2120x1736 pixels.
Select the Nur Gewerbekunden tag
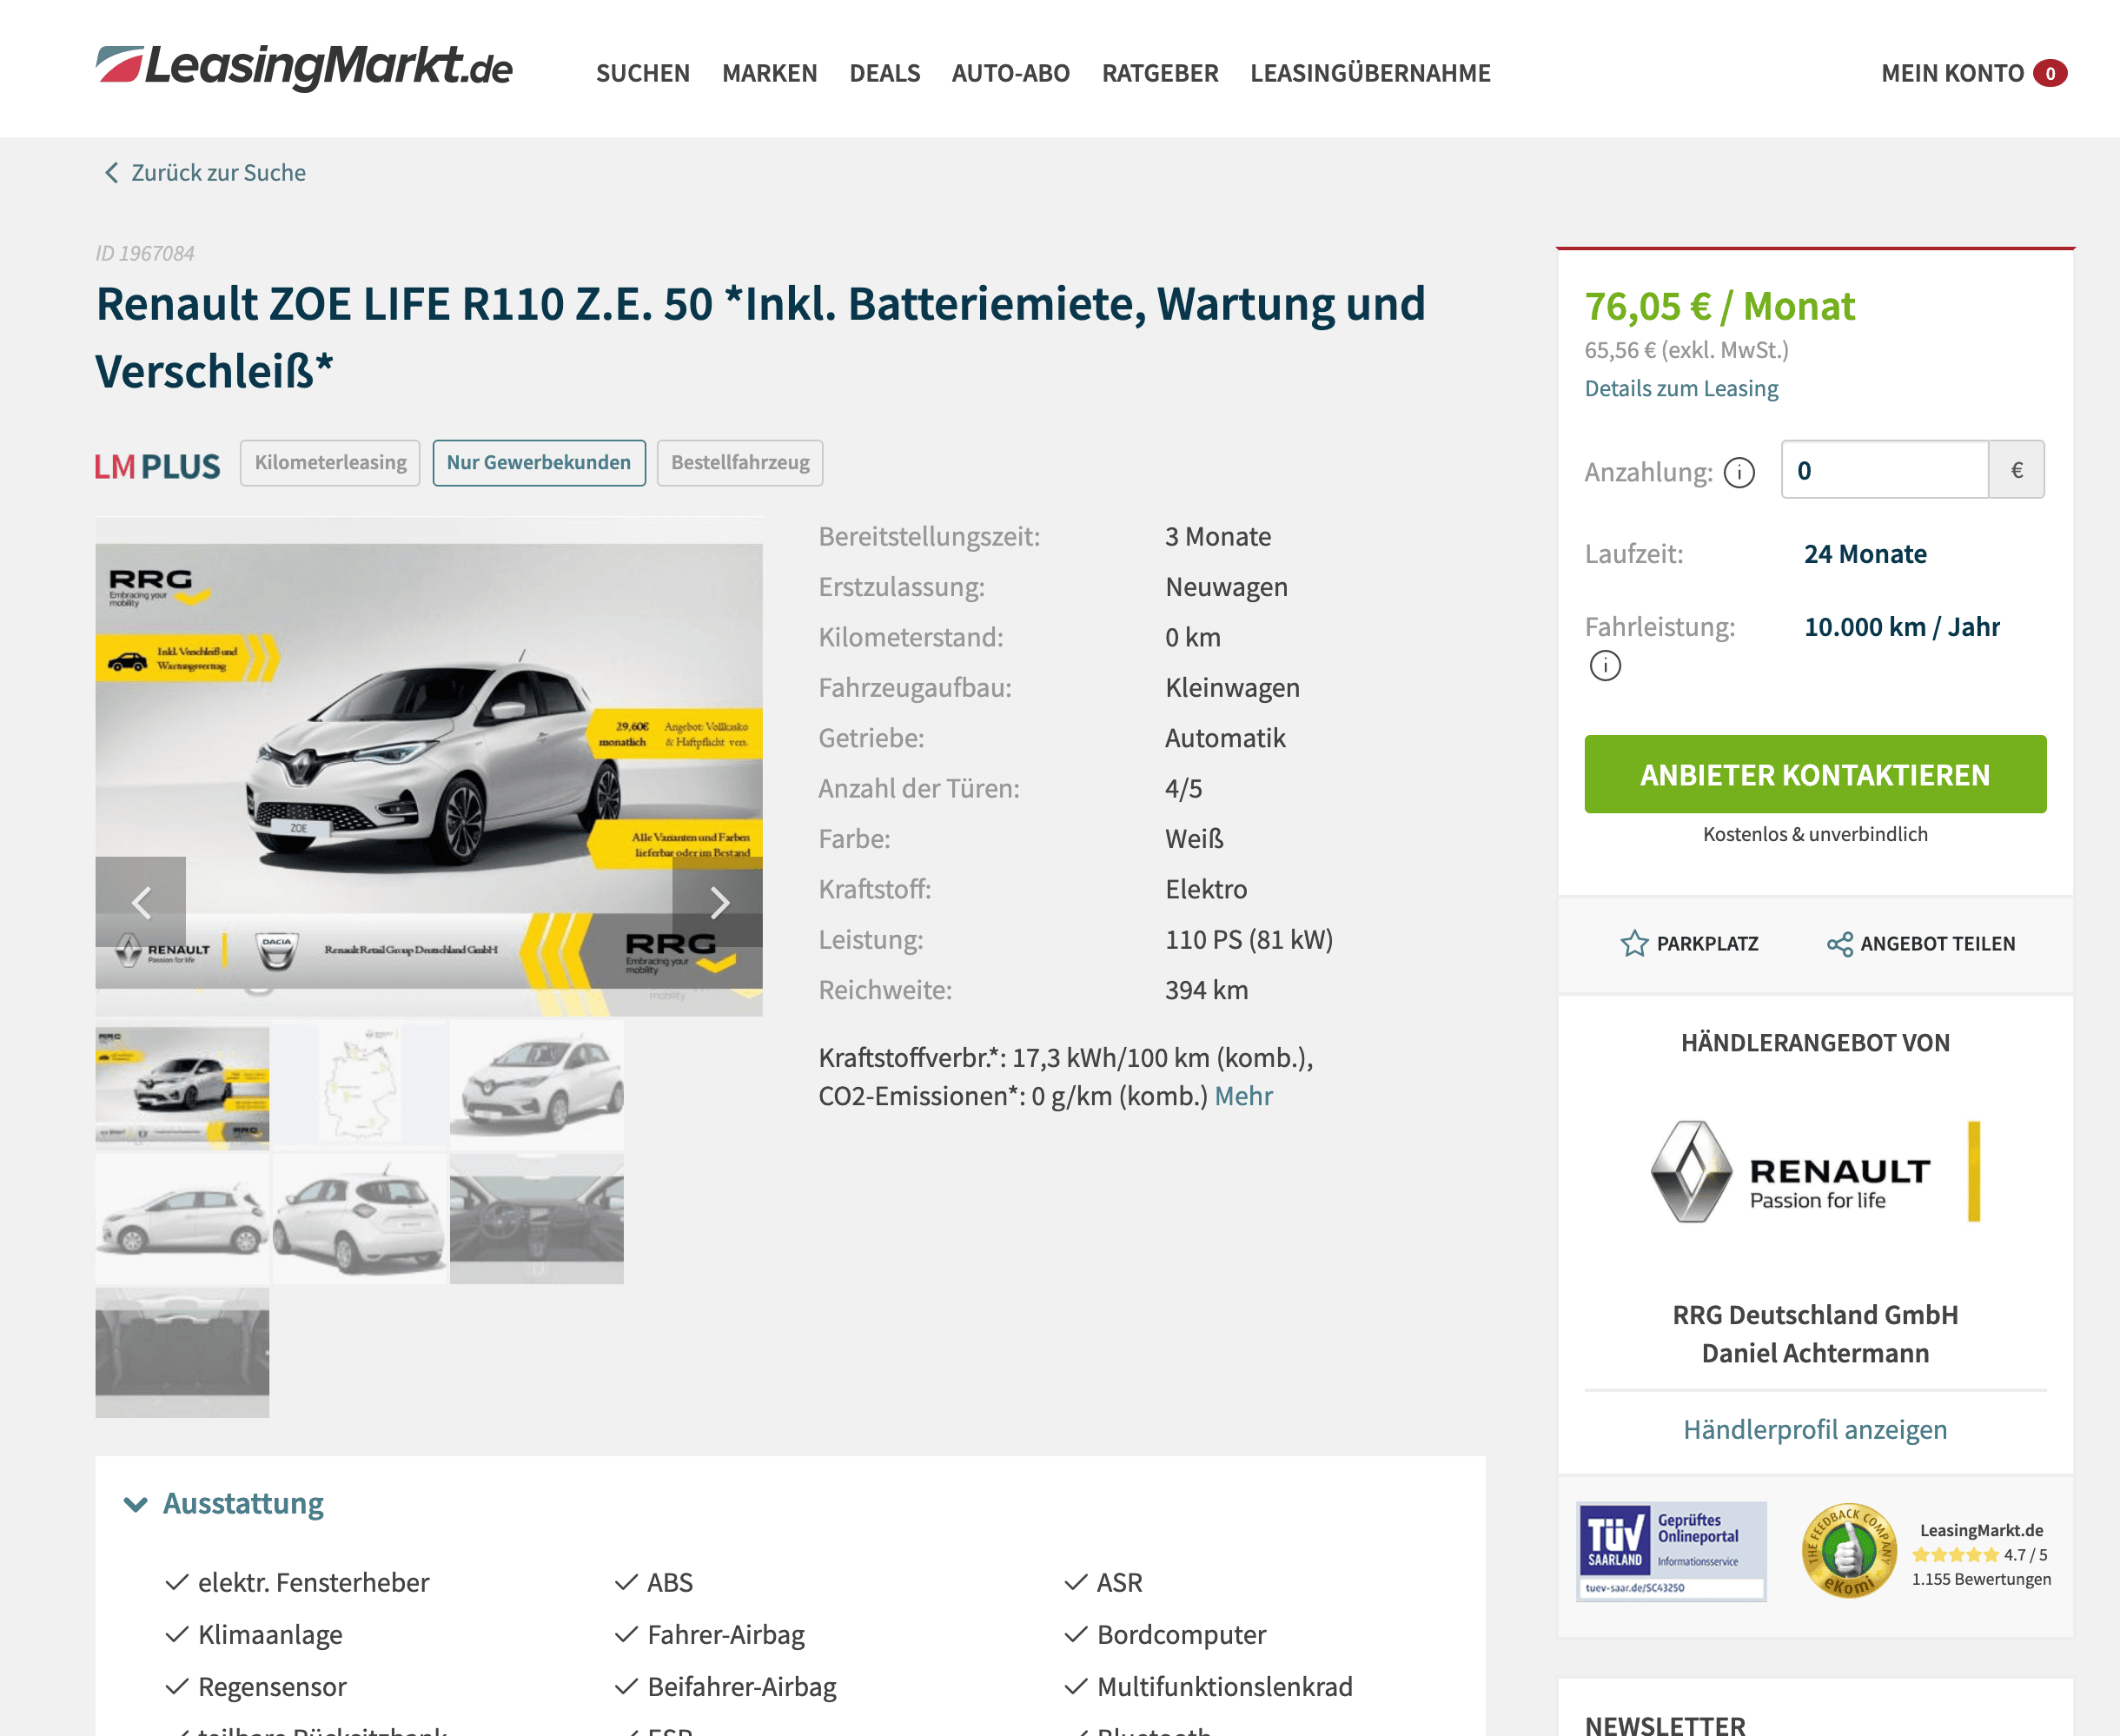coord(539,463)
